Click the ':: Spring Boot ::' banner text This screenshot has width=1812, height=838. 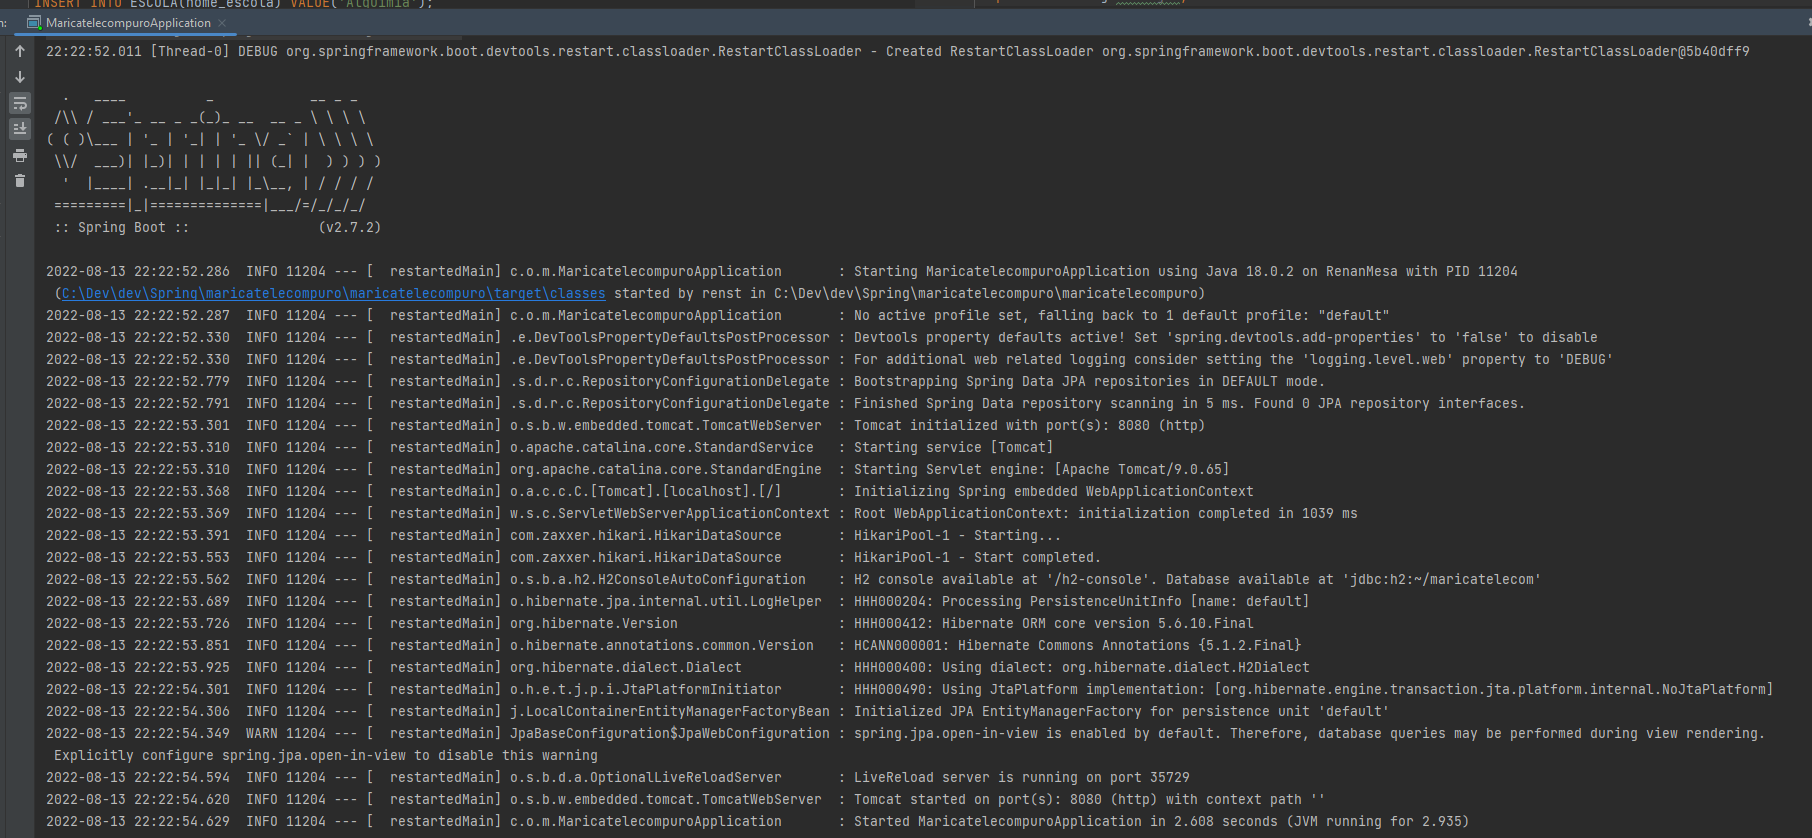[x=122, y=228]
